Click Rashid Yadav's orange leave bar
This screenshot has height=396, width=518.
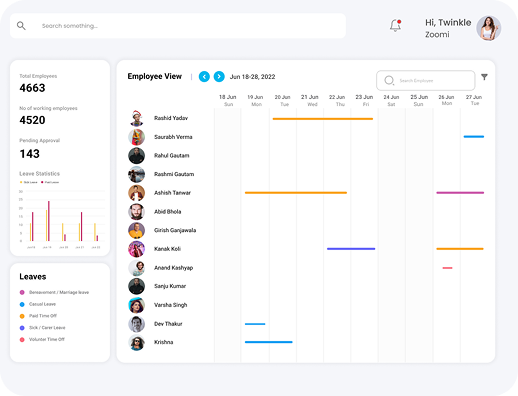323,119
